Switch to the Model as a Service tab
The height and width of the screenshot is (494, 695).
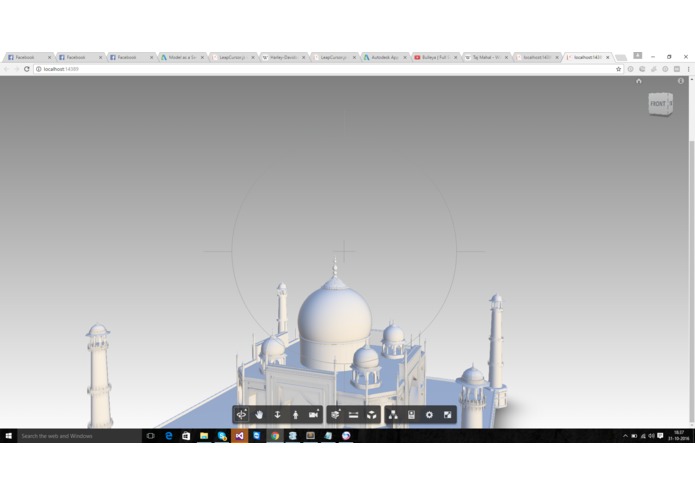(x=182, y=57)
